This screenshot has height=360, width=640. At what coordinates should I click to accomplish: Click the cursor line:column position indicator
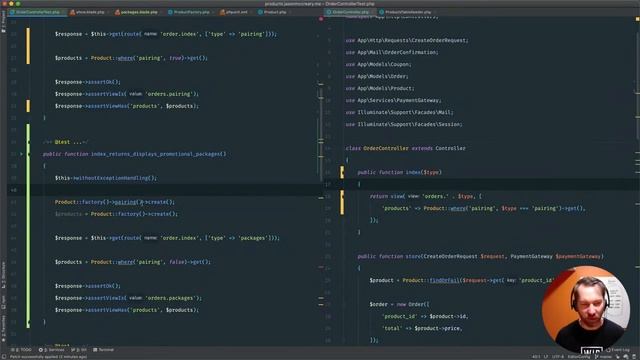536,357
